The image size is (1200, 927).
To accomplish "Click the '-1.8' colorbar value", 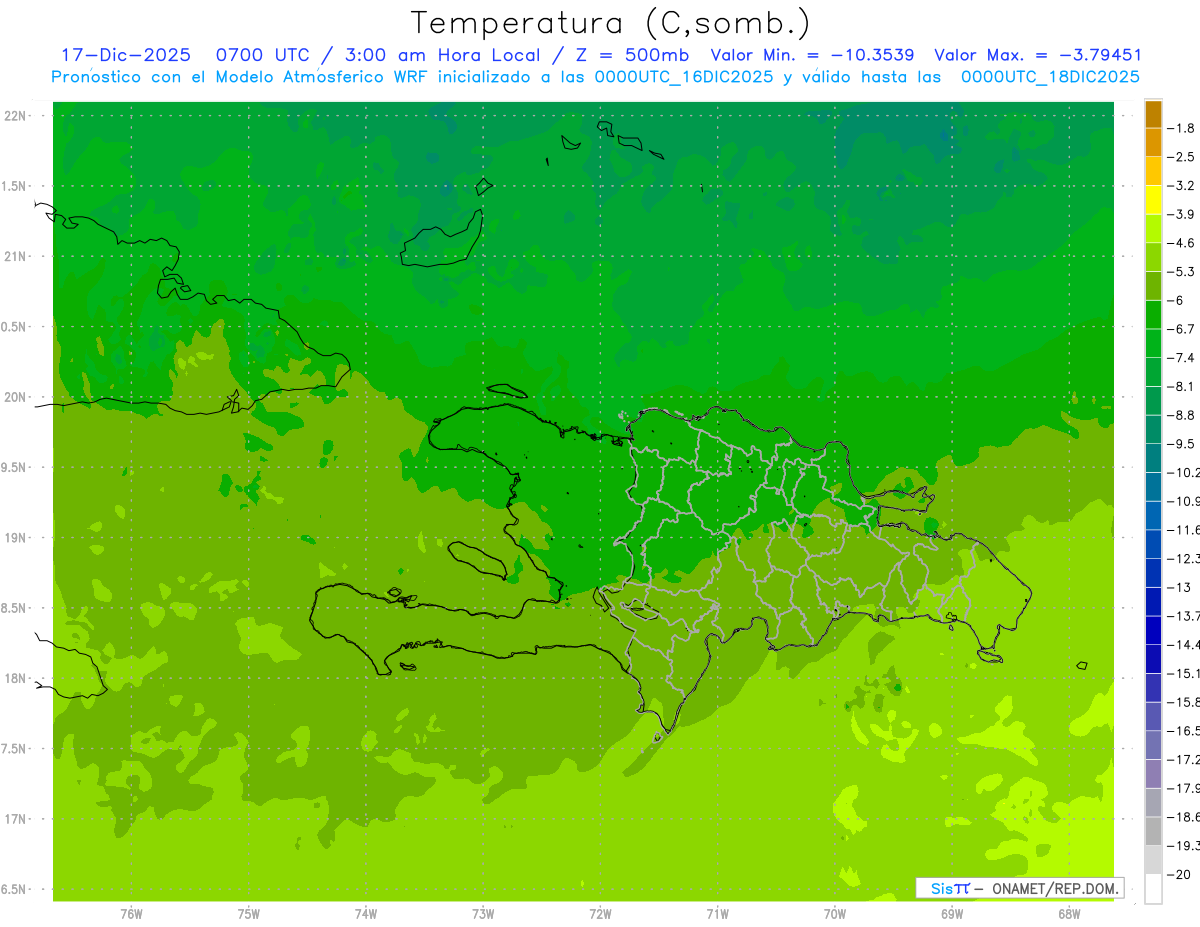I will point(1181,128).
